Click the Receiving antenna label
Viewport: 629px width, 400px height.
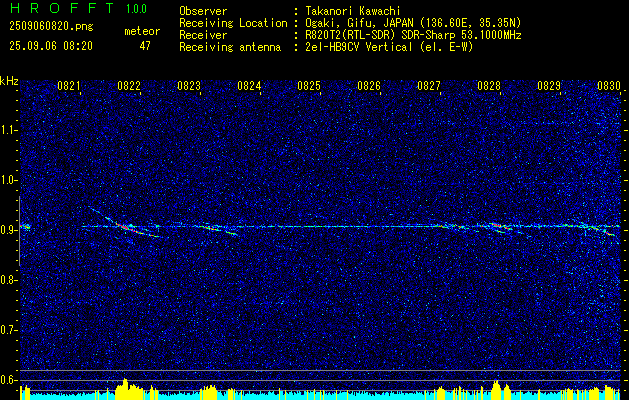230,47
